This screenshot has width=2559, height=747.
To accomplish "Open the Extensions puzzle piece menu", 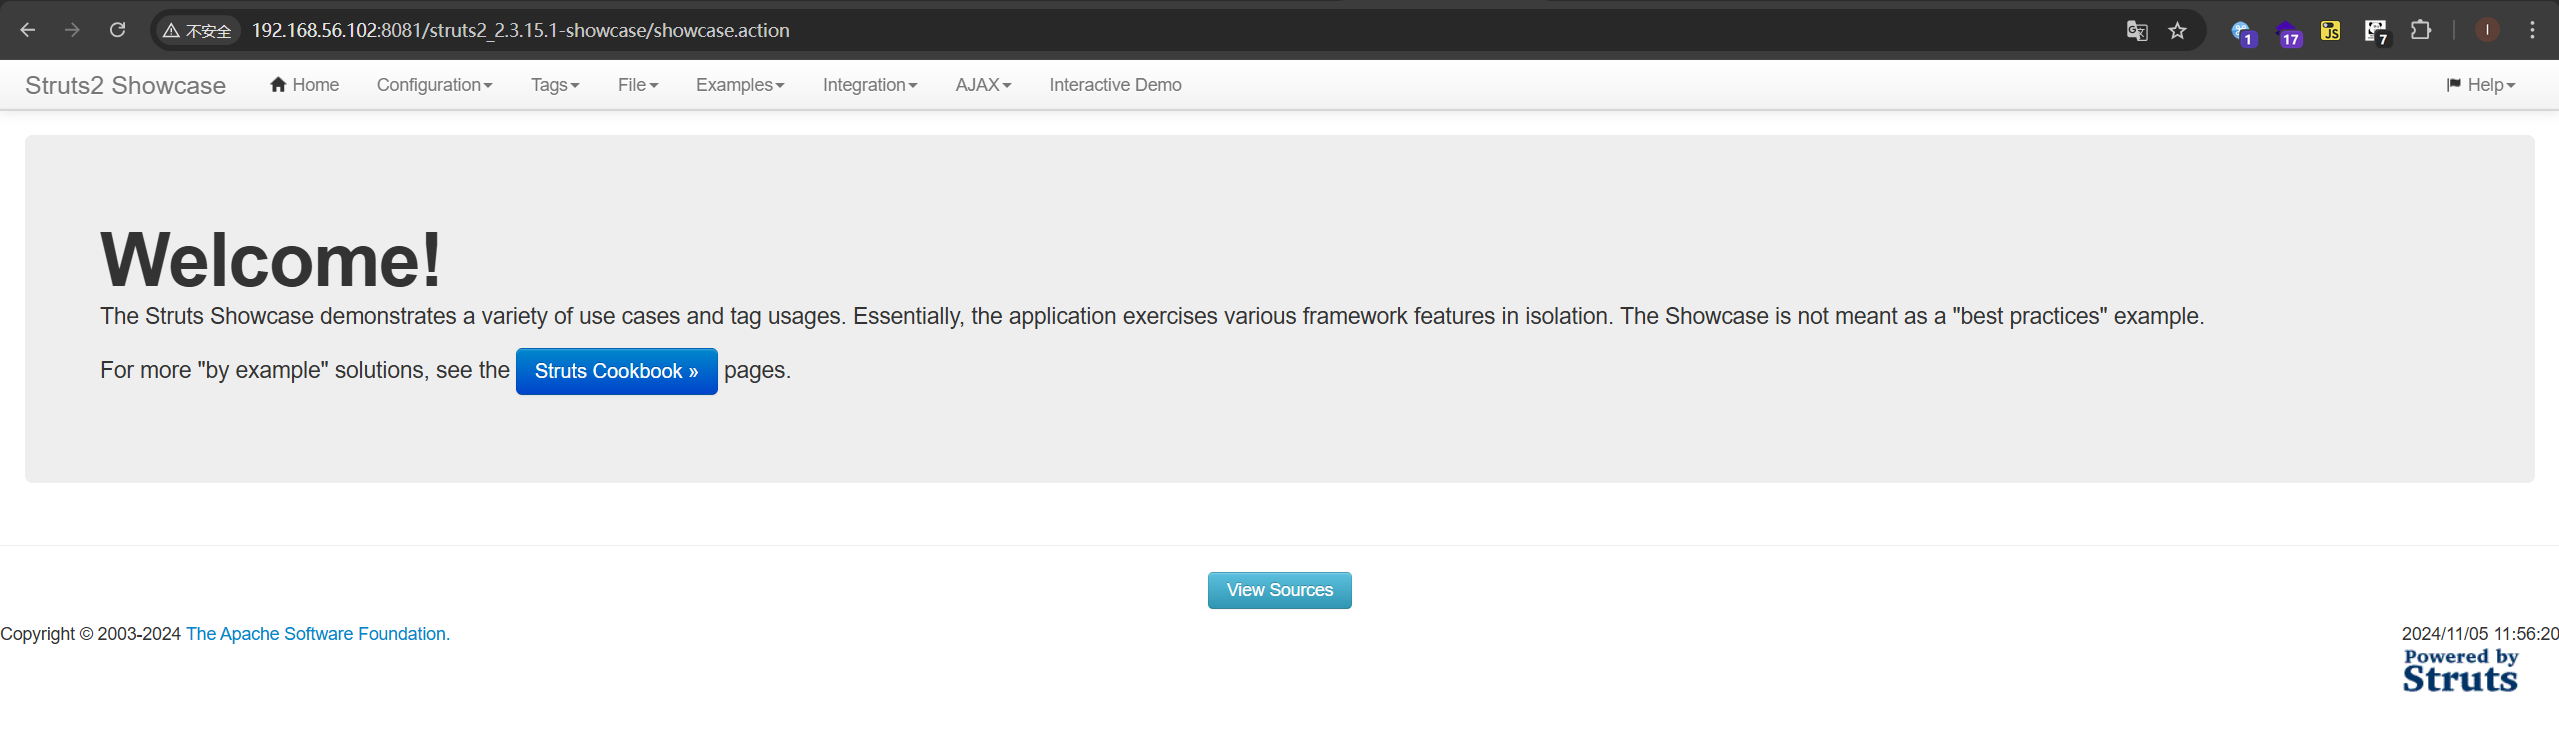I will 2420,31.
